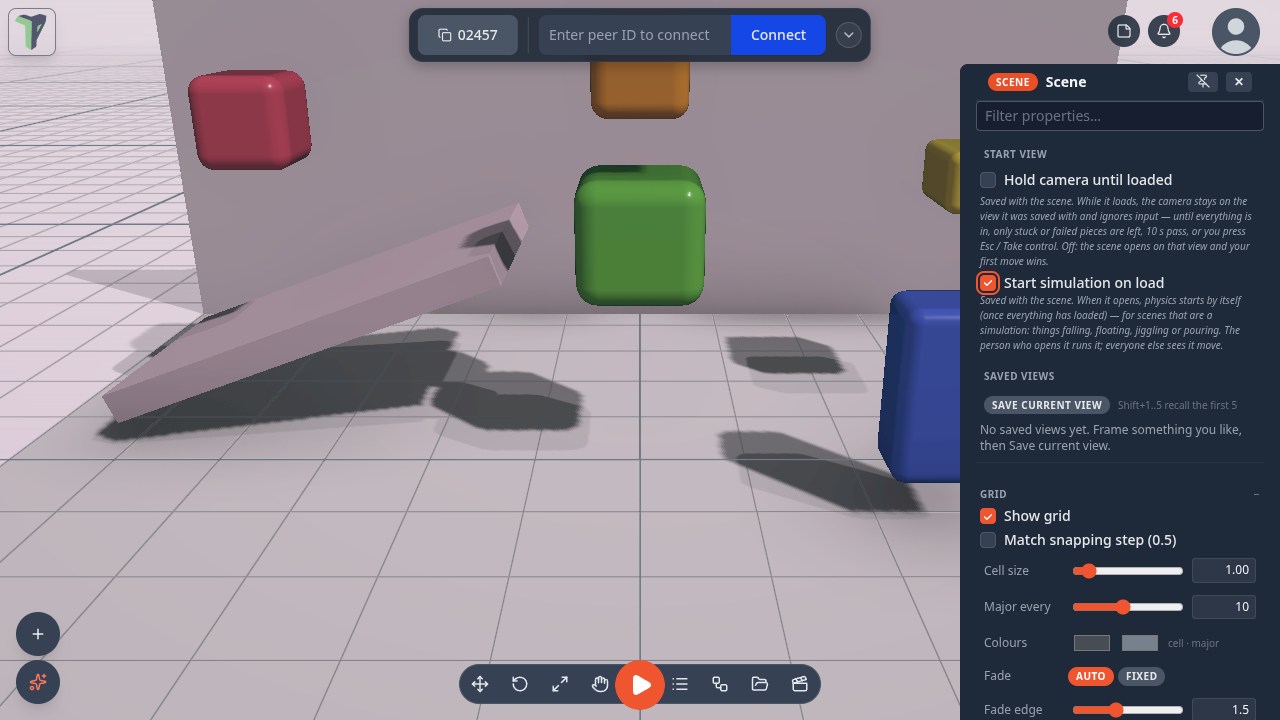Image resolution: width=1280 pixels, height=720 pixels.
Task: Click the SCENE badge in panel header
Action: click(x=1013, y=82)
